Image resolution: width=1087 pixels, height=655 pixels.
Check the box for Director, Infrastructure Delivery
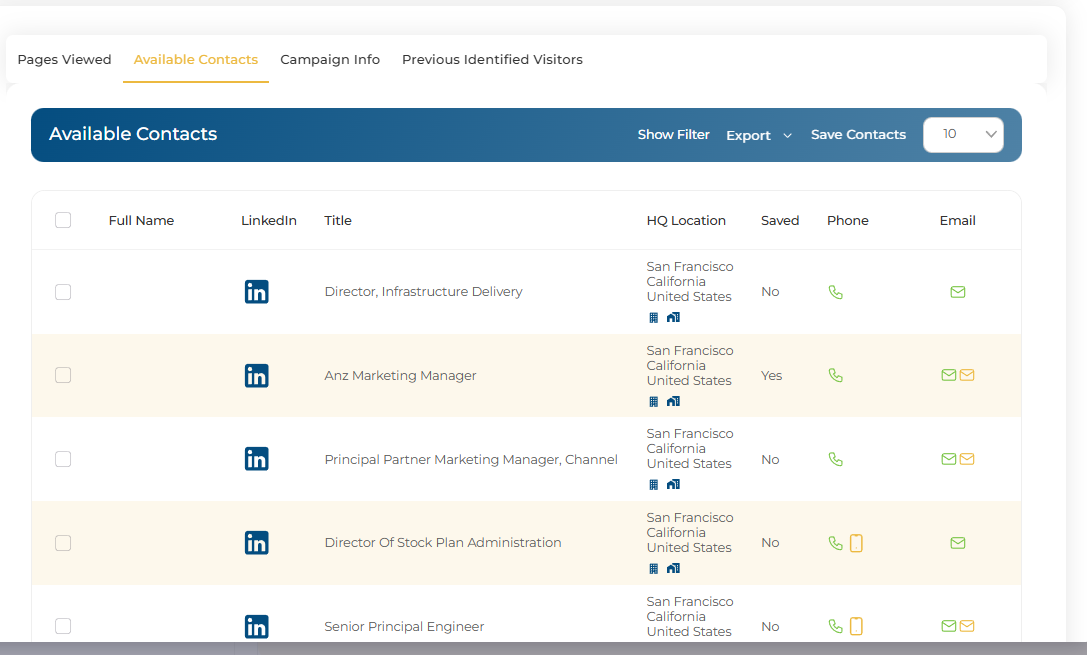[x=63, y=292]
